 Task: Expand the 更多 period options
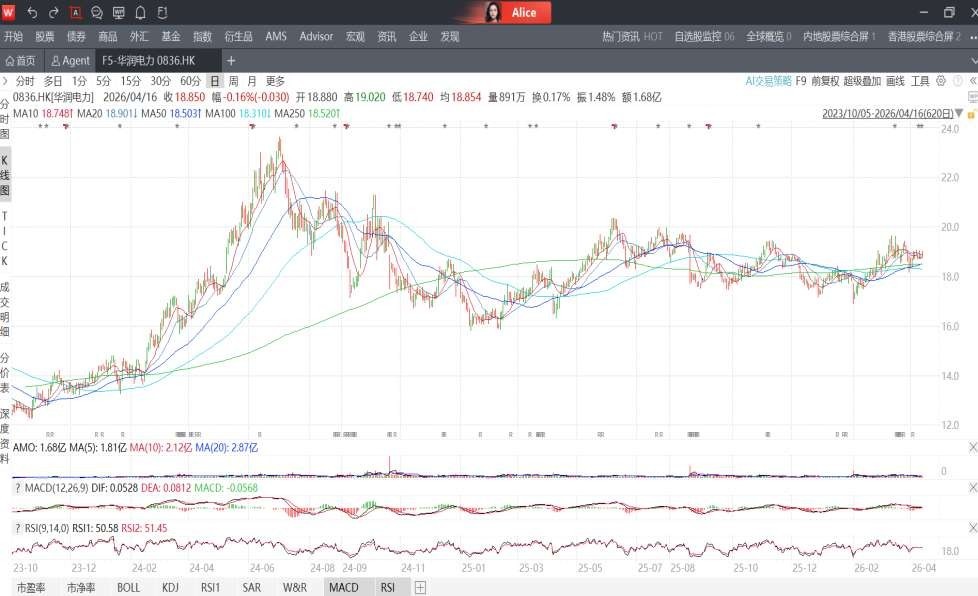tap(275, 81)
